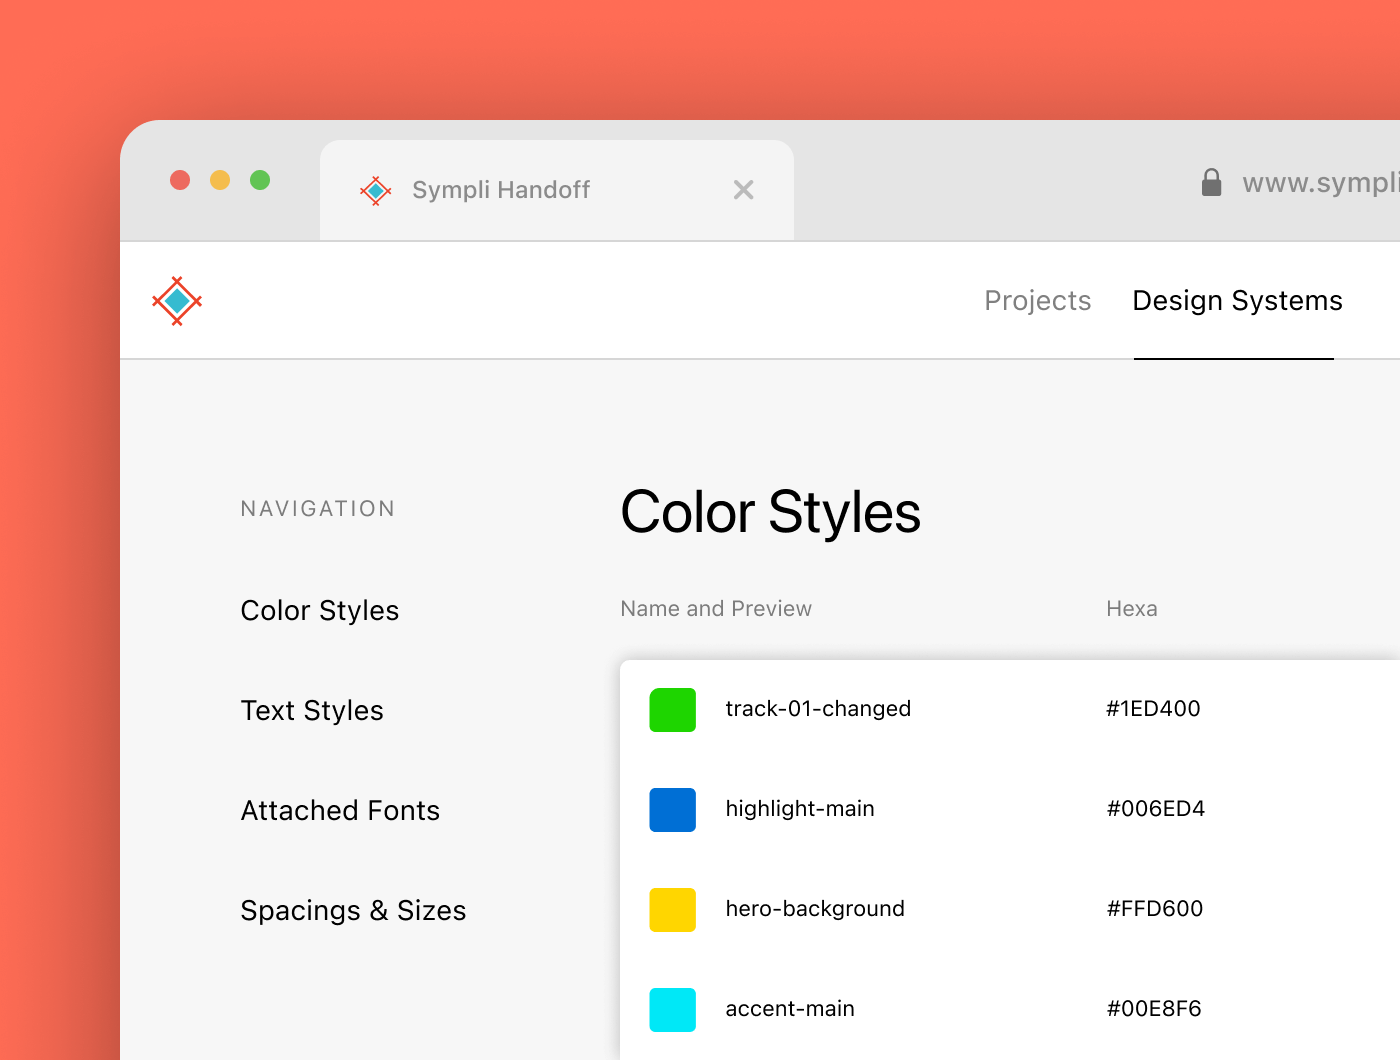Screen dimensions: 1400x1060
Task: Select the highlight-main style name
Action: (800, 809)
